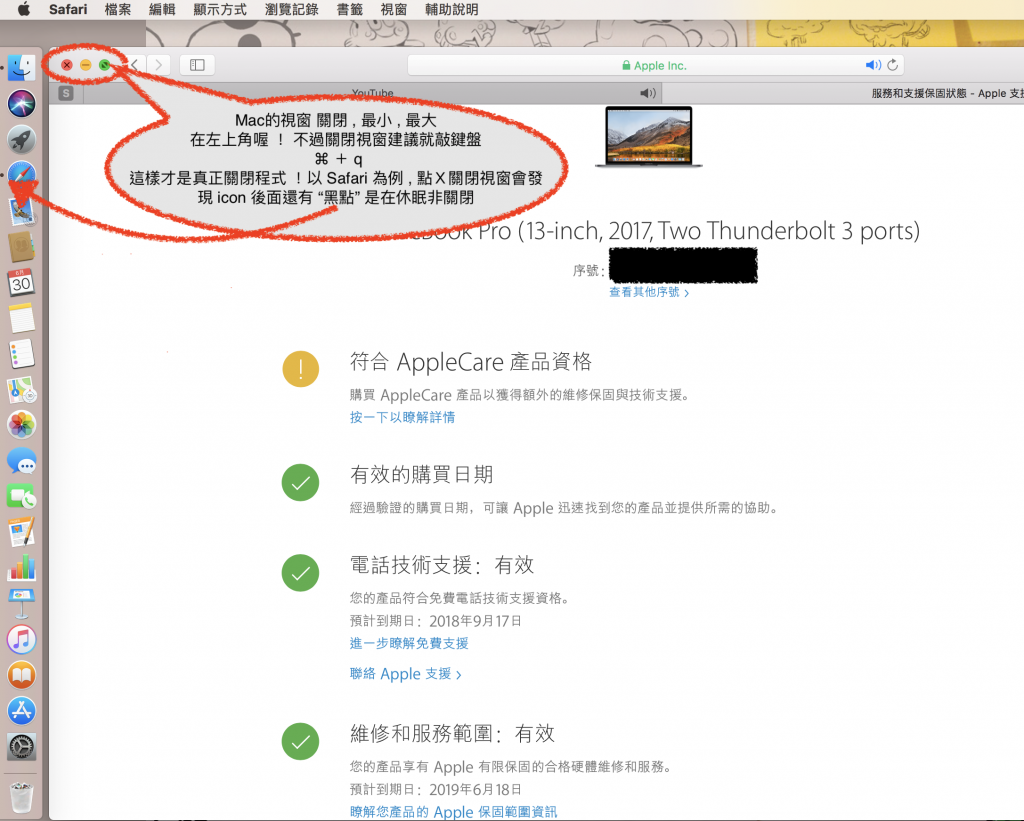Launch Numbers bar chart icon

pos(22,568)
